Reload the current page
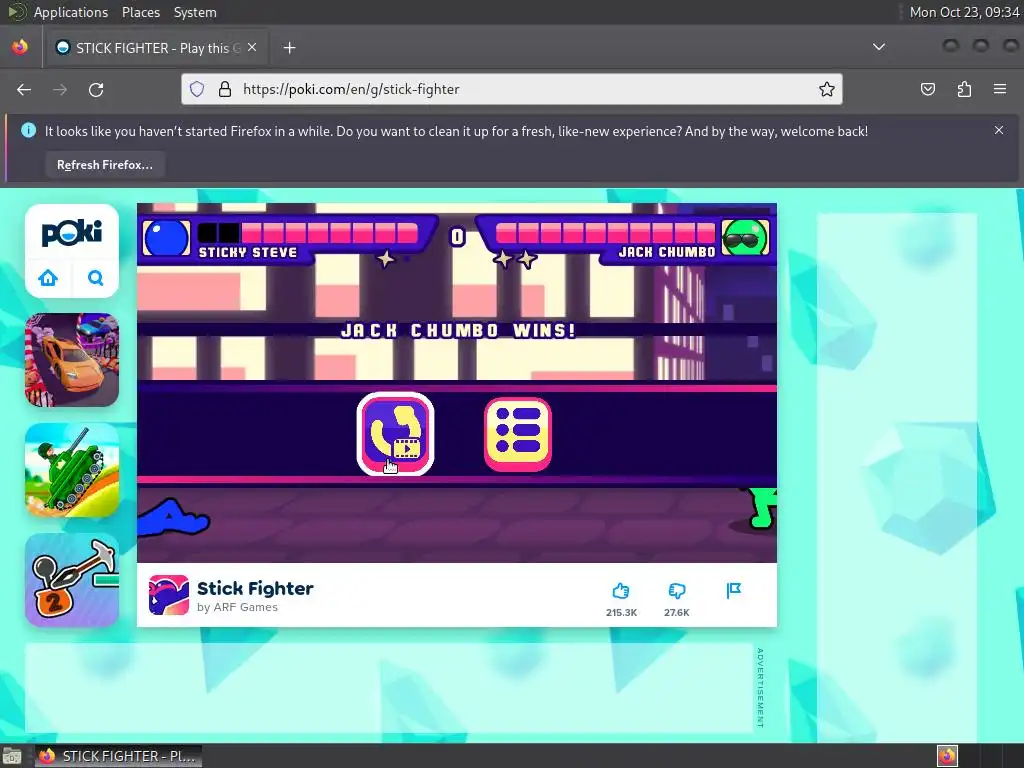 click(96, 89)
